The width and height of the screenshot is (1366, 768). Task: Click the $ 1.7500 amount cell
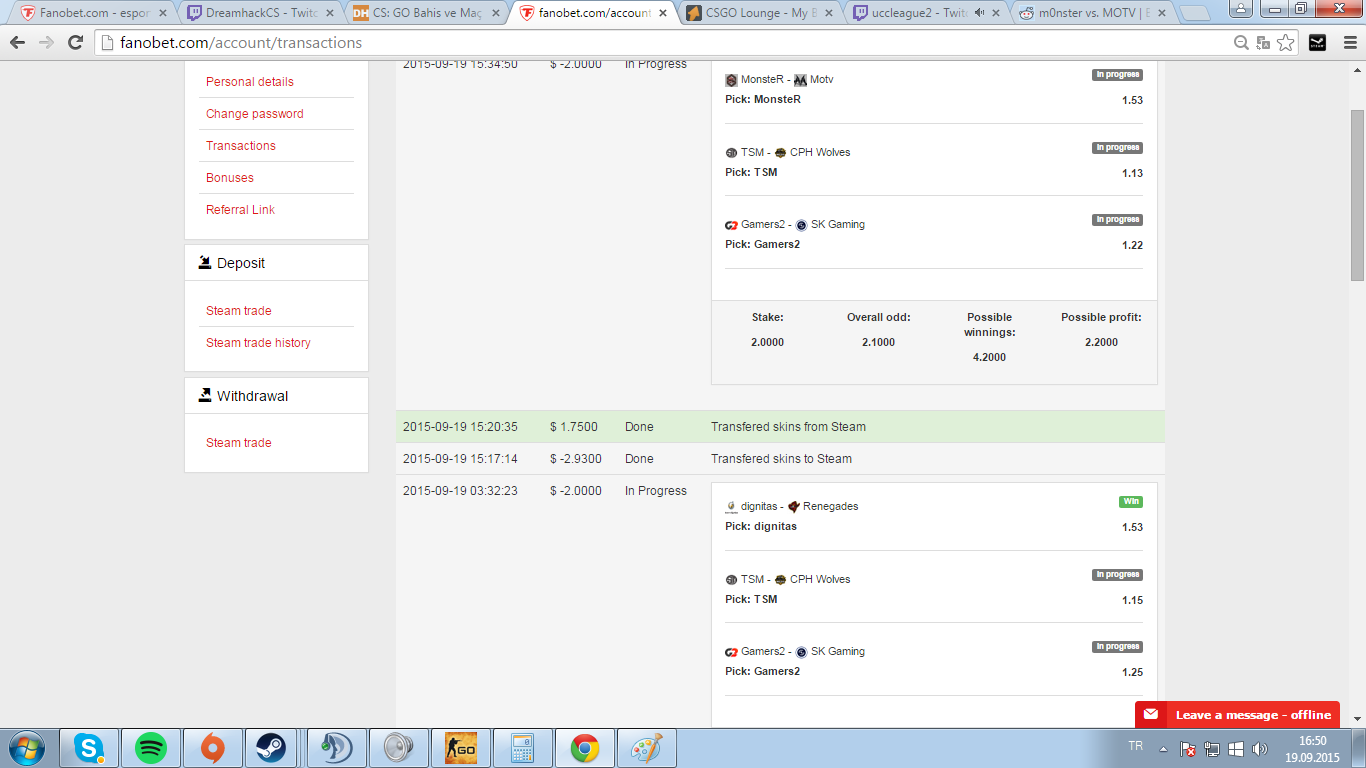click(574, 427)
